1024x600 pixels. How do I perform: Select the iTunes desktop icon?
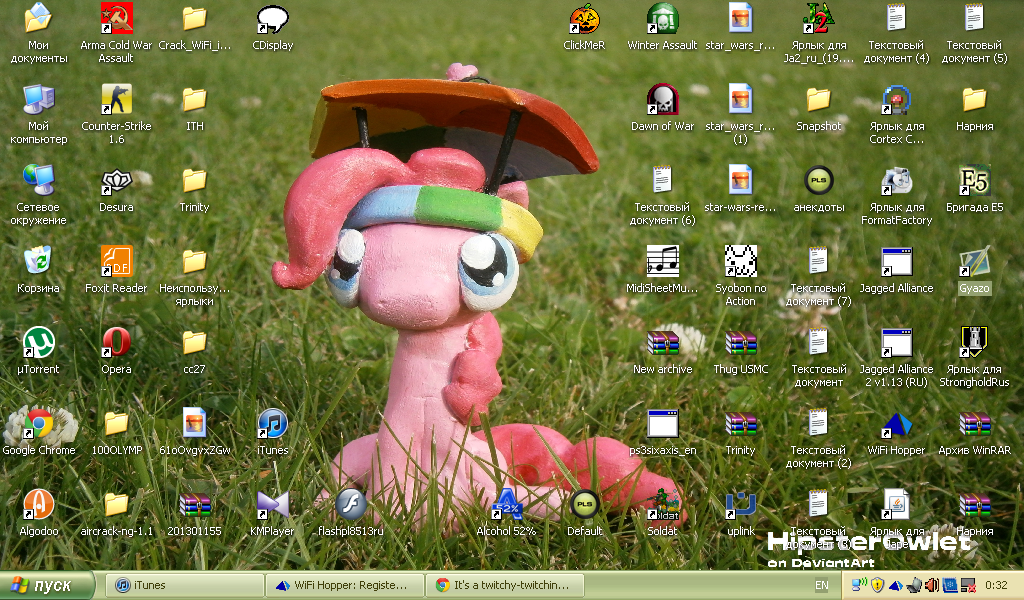pyautogui.click(x=272, y=423)
